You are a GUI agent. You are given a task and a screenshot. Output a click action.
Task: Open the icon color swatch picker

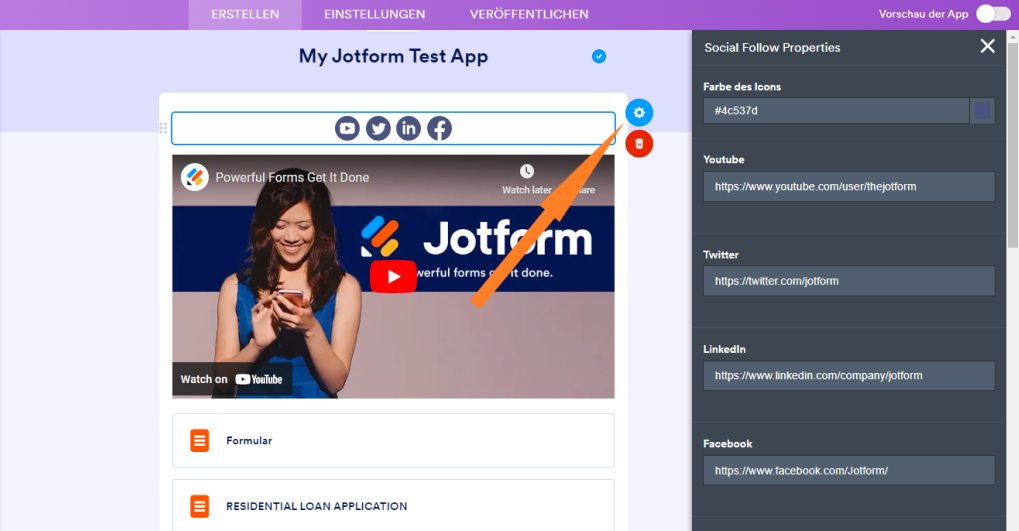tap(982, 110)
